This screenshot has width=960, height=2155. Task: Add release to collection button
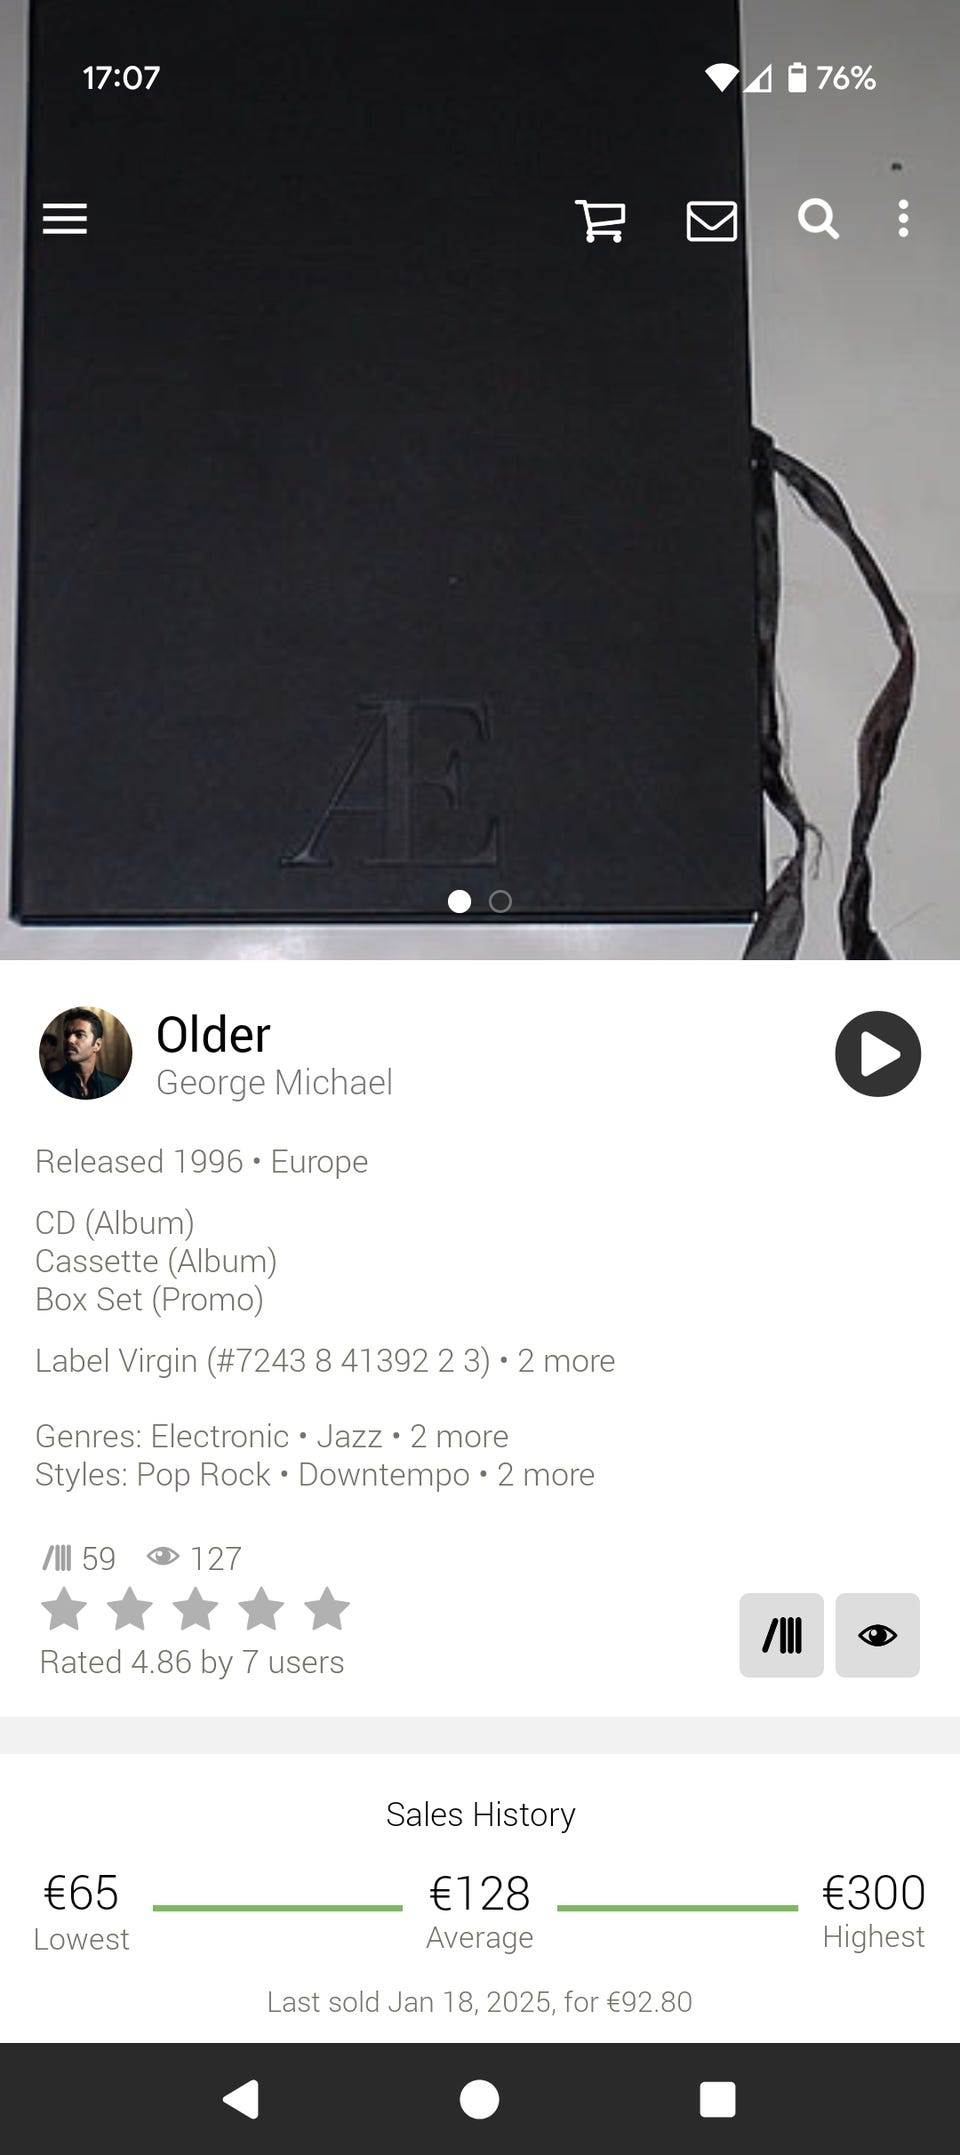click(x=782, y=1635)
